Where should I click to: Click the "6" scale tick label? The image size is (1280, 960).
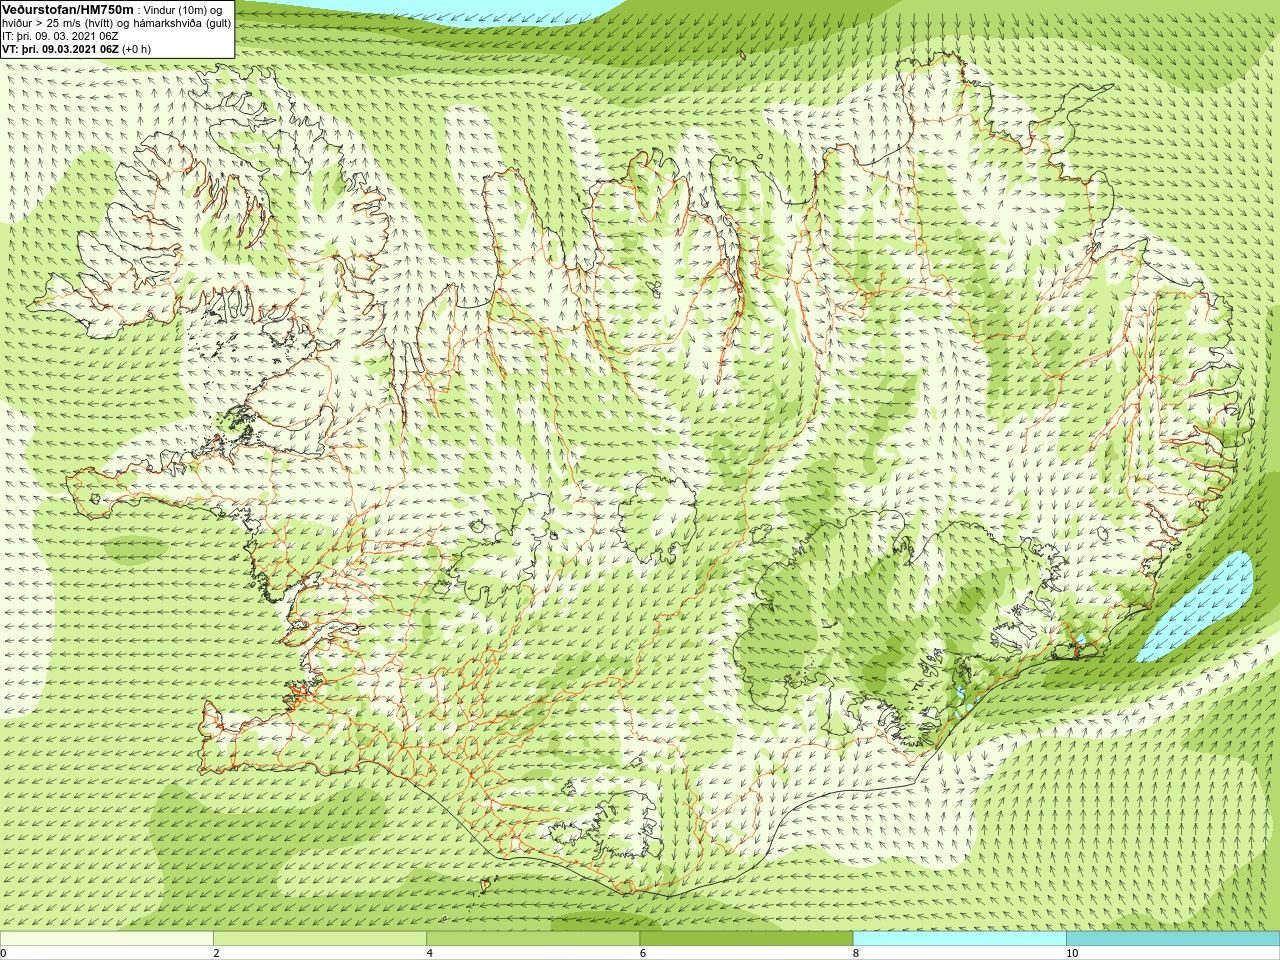click(642, 953)
